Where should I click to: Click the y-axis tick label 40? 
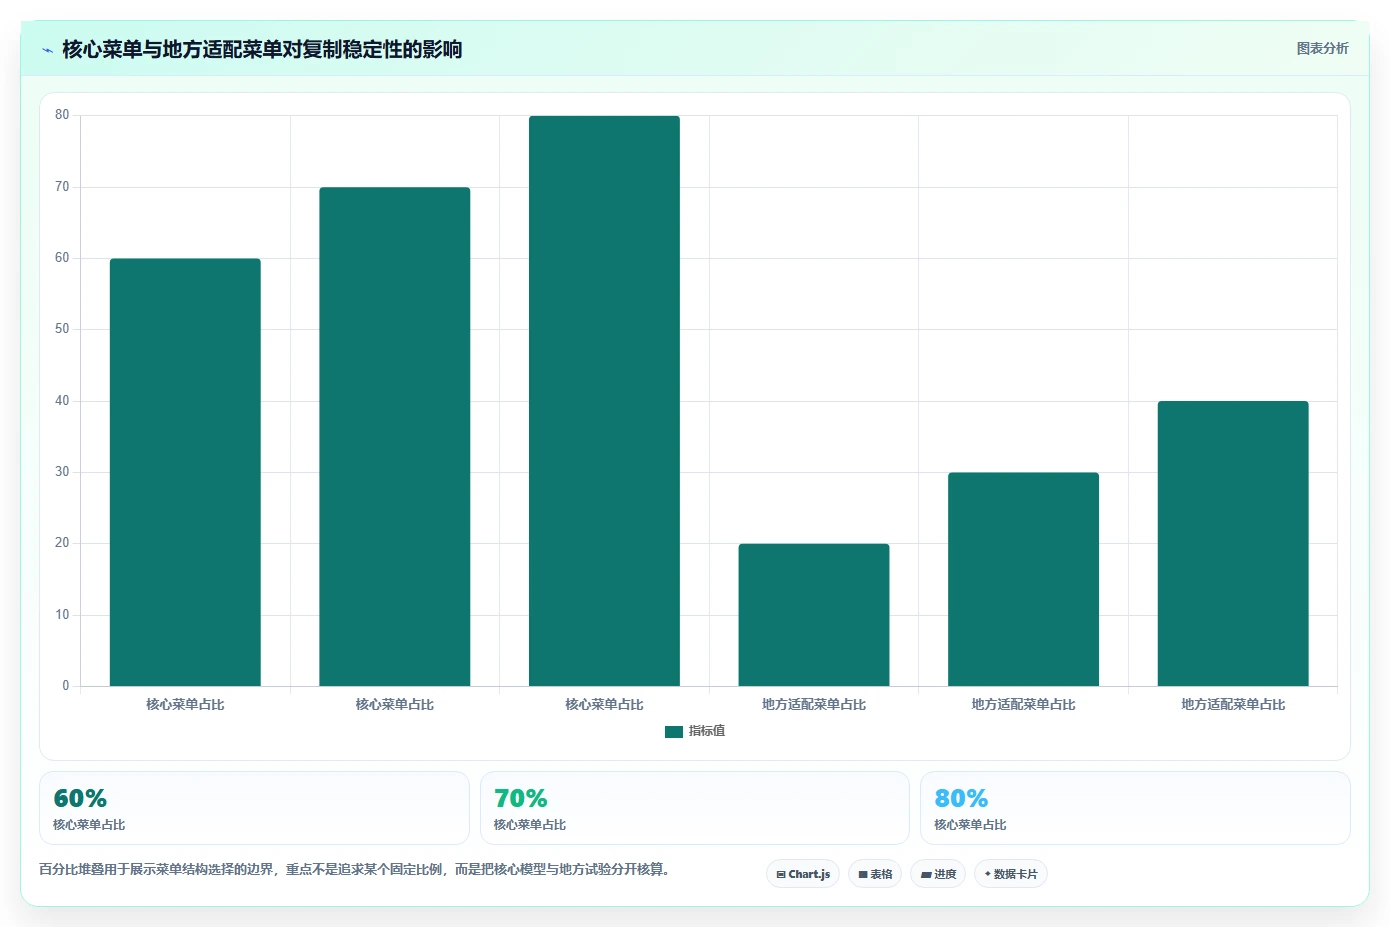pyautogui.click(x=62, y=401)
